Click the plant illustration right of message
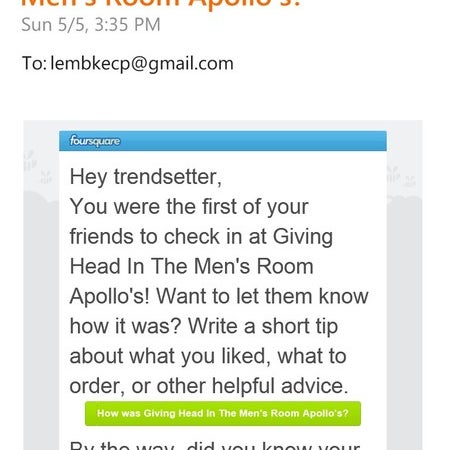This screenshot has height=450, width=450. 401,176
